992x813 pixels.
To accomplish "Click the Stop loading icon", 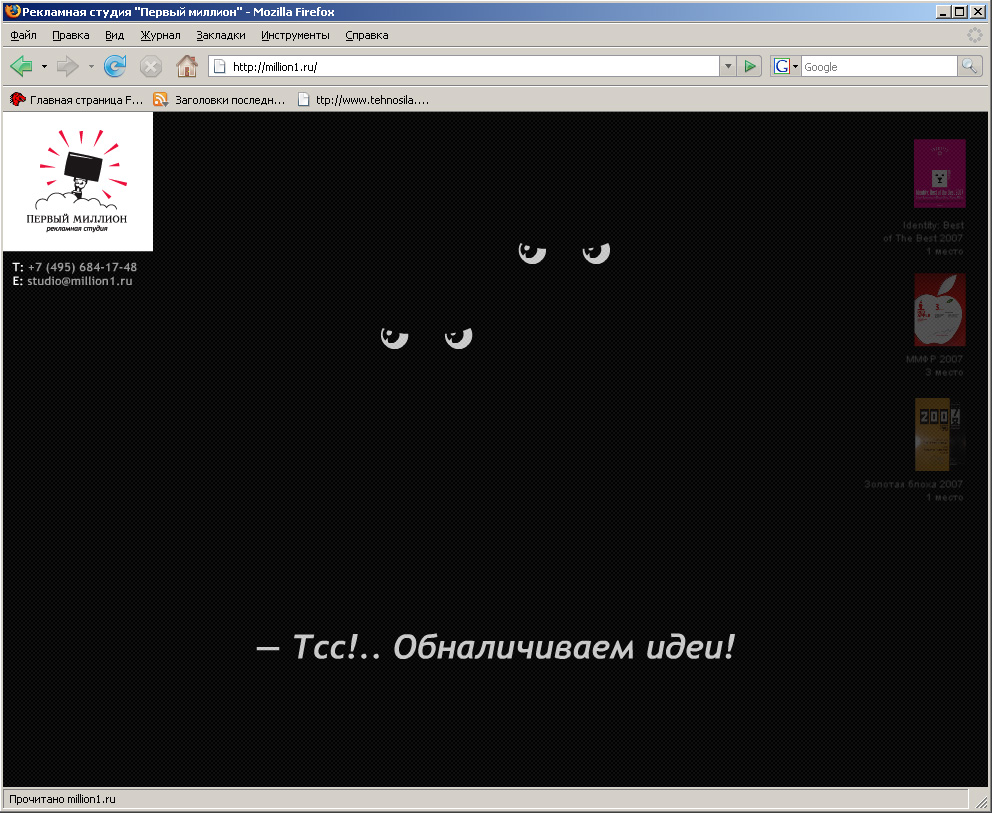I will click(151, 66).
